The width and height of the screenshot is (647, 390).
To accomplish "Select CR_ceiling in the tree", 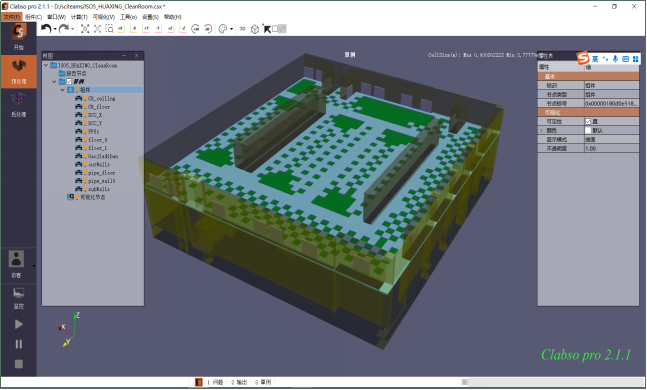I will (x=102, y=98).
